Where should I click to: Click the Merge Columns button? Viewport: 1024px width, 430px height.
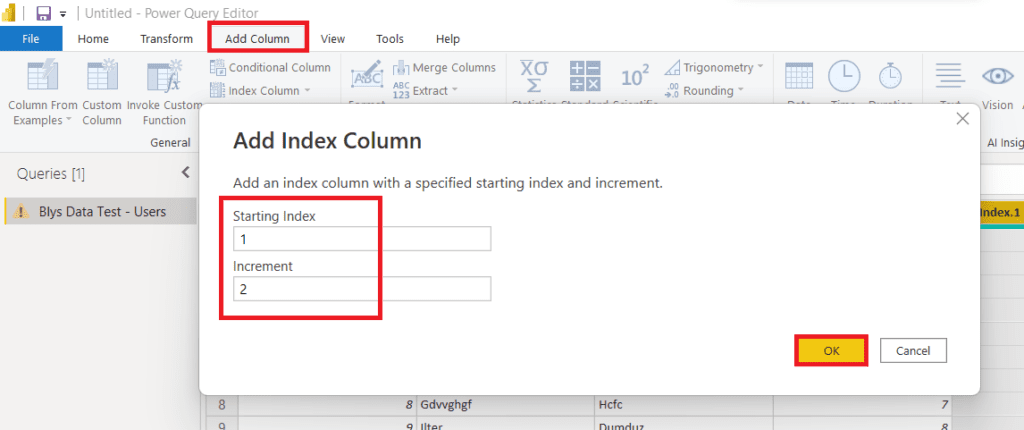[x=444, y=67]
